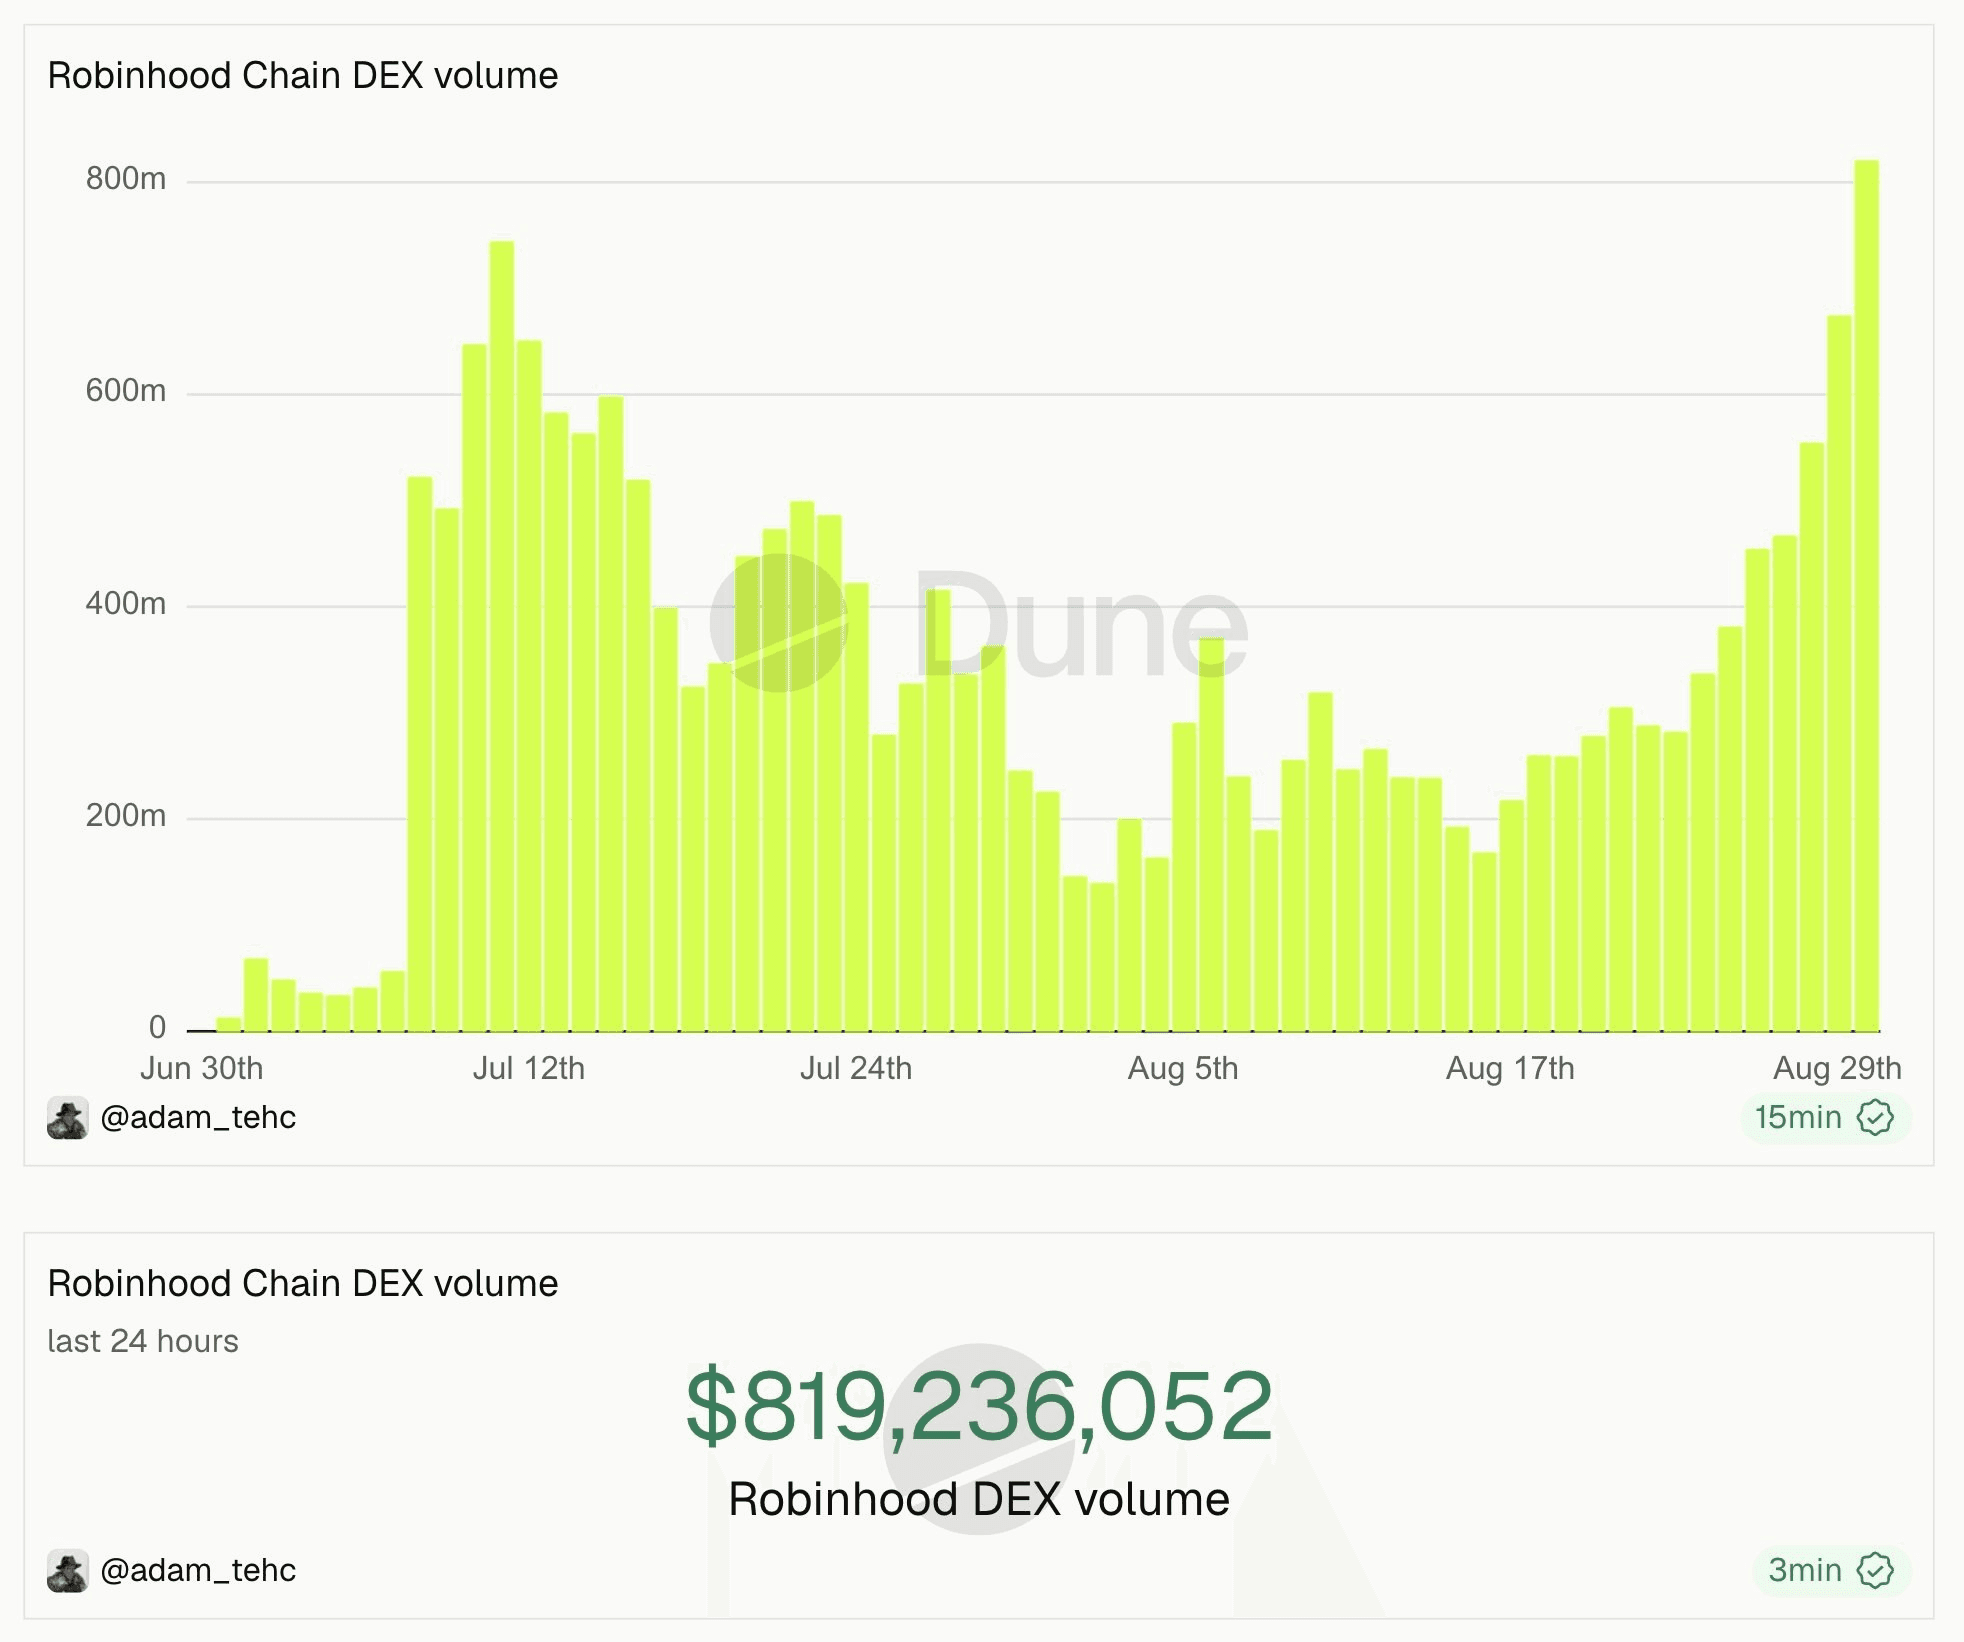Click adam_tehc avatar in the counter panel
1964x1642 pixels.
68,1571
